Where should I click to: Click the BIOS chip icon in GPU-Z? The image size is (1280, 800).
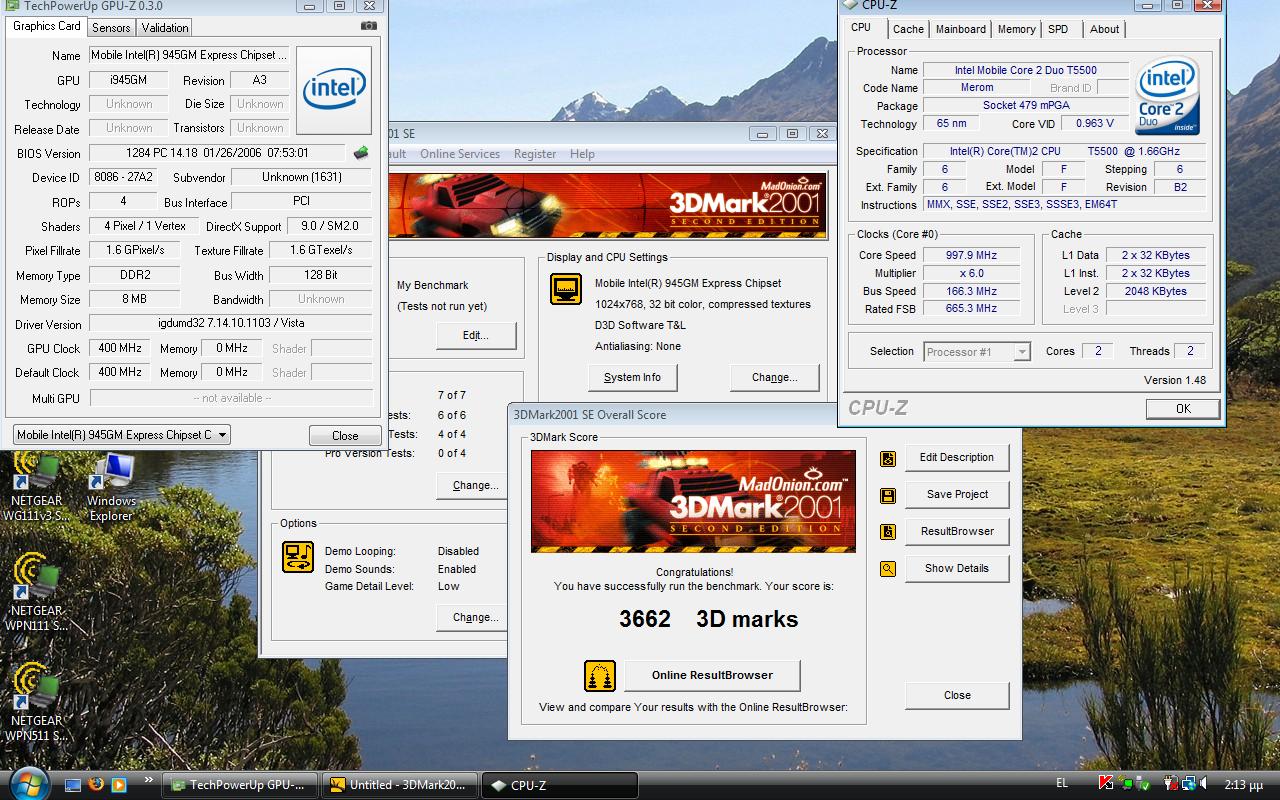[x=361, y=153]
